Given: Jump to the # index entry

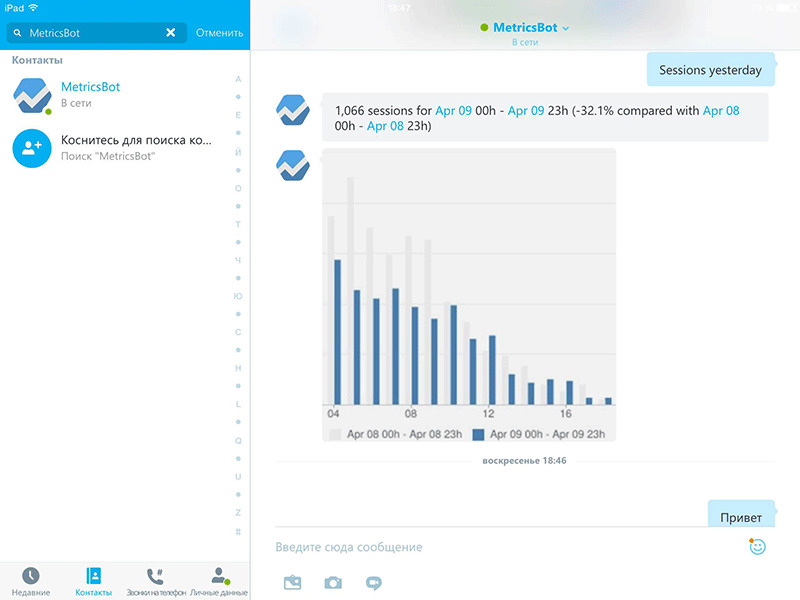Looking at the screenshot, I should [x=238, y=532].
